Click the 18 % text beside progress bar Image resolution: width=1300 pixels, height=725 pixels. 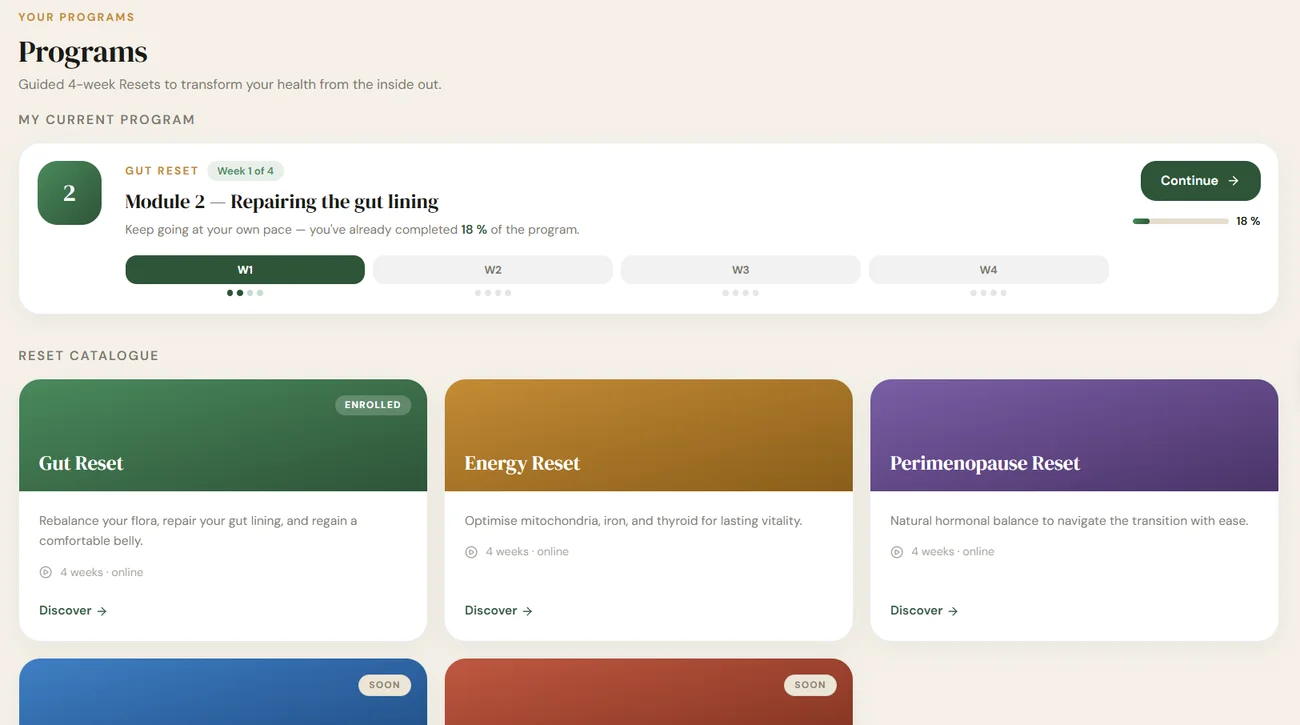pos(1248,221)
